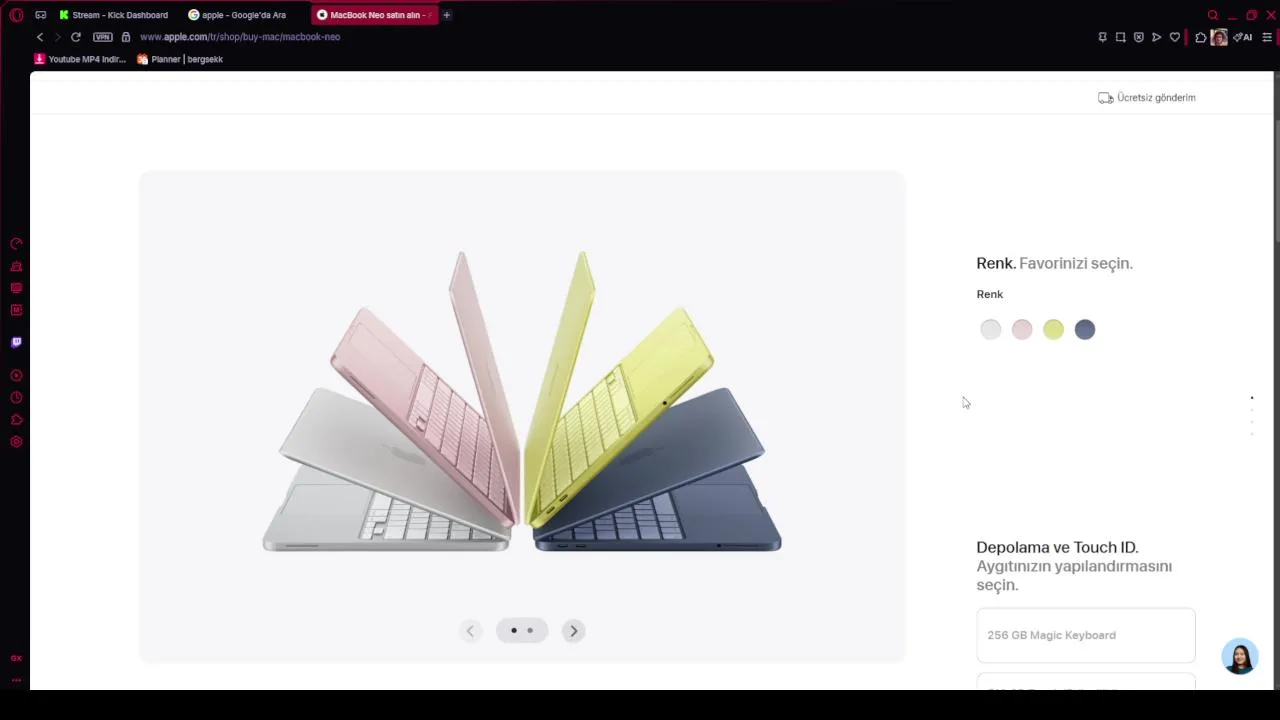Open the third sidebar panel icon below GX Cleaner
The height and width of the screenshot is (720, 1280).
(x=16, y=288)
